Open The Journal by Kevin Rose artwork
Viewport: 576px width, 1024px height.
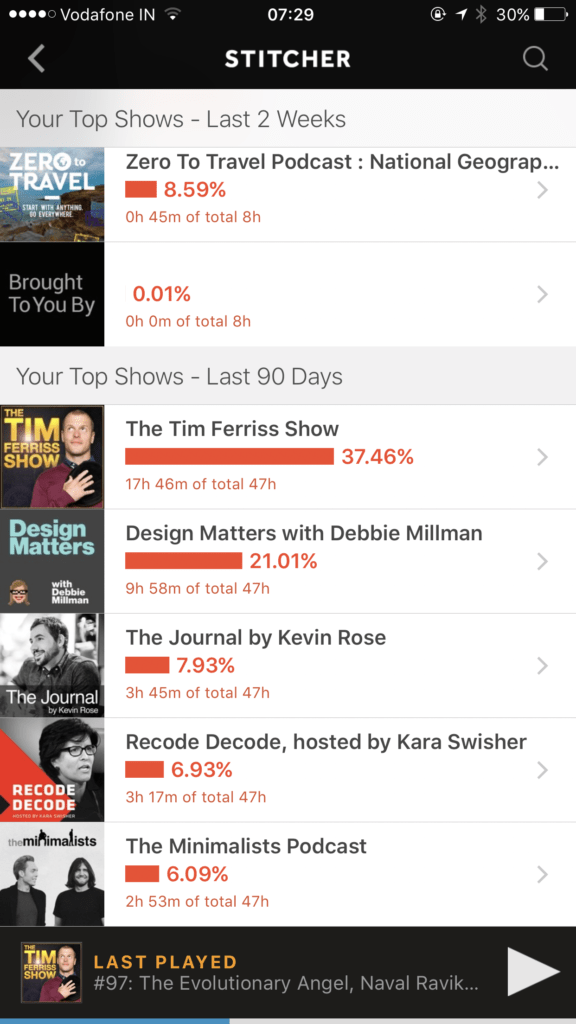(x=52, y=665)
